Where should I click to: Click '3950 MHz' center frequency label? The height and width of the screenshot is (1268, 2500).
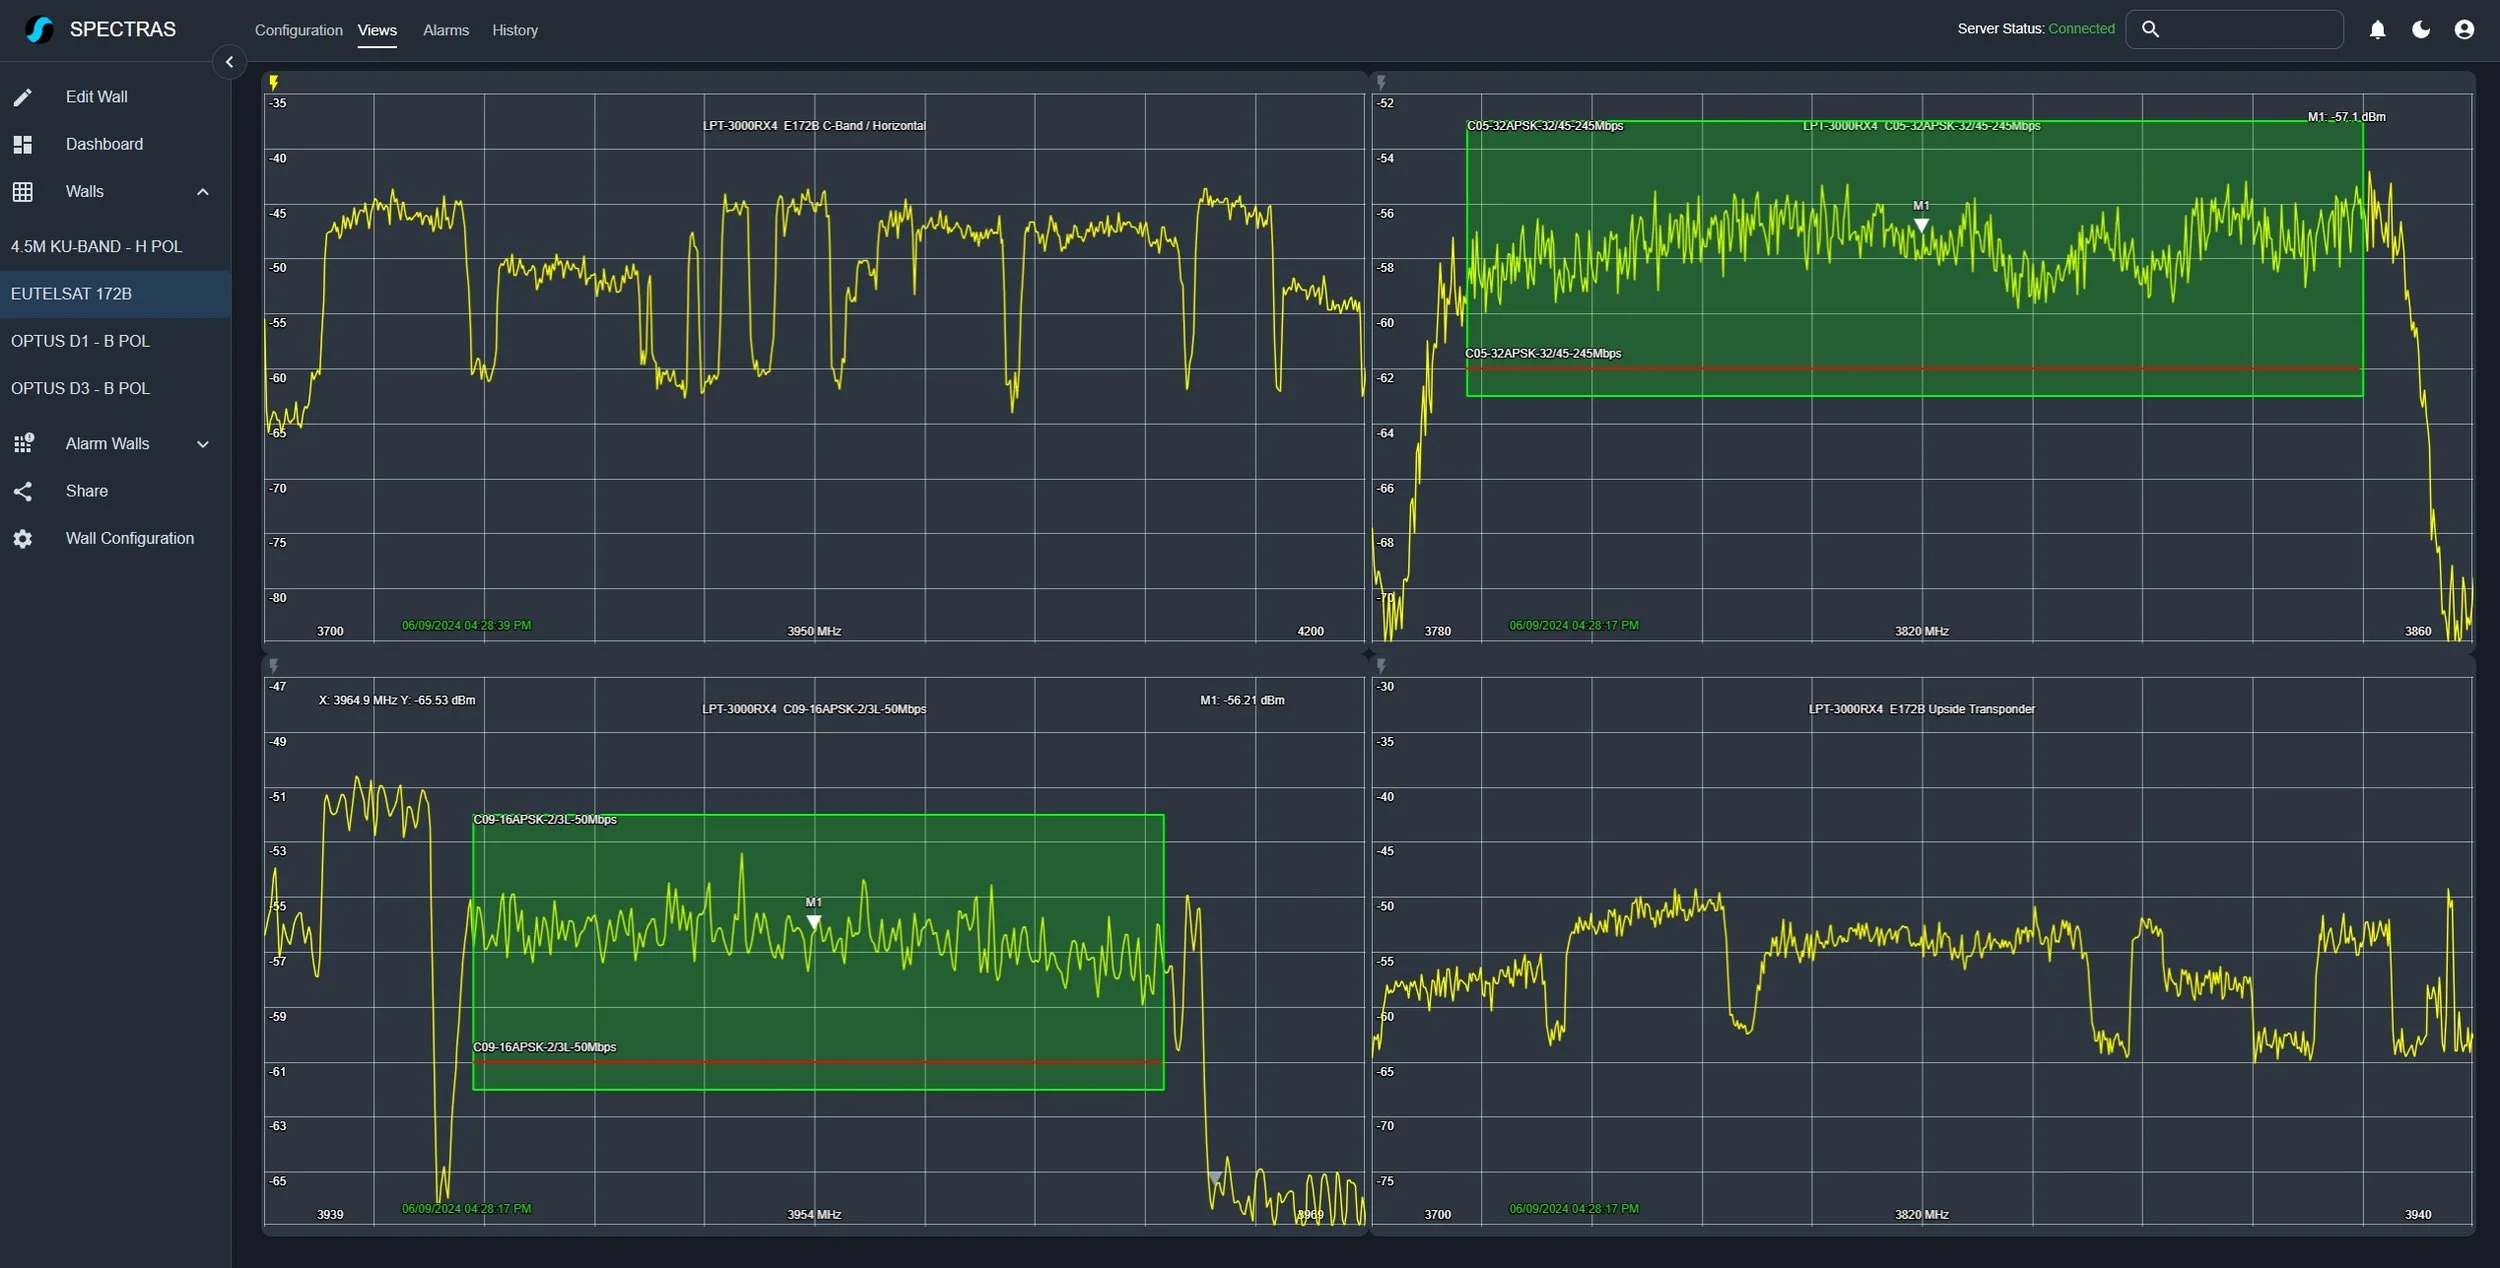[x=814, y=632]
